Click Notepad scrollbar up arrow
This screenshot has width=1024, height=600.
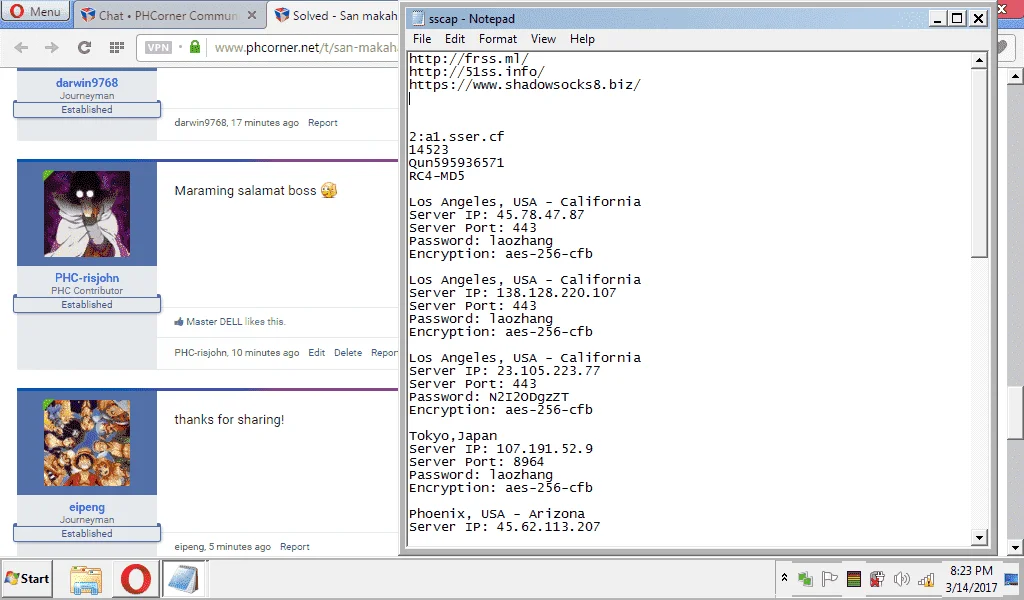point(979,60)
